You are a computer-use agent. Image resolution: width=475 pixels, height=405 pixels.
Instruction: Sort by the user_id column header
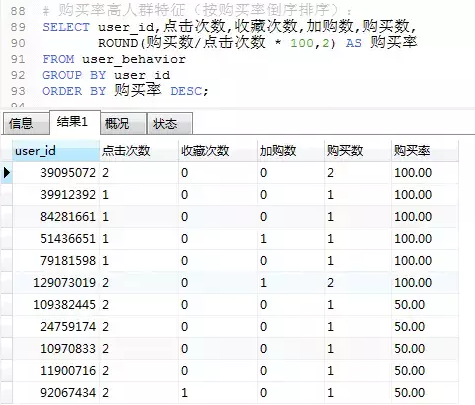coord(56,151)
